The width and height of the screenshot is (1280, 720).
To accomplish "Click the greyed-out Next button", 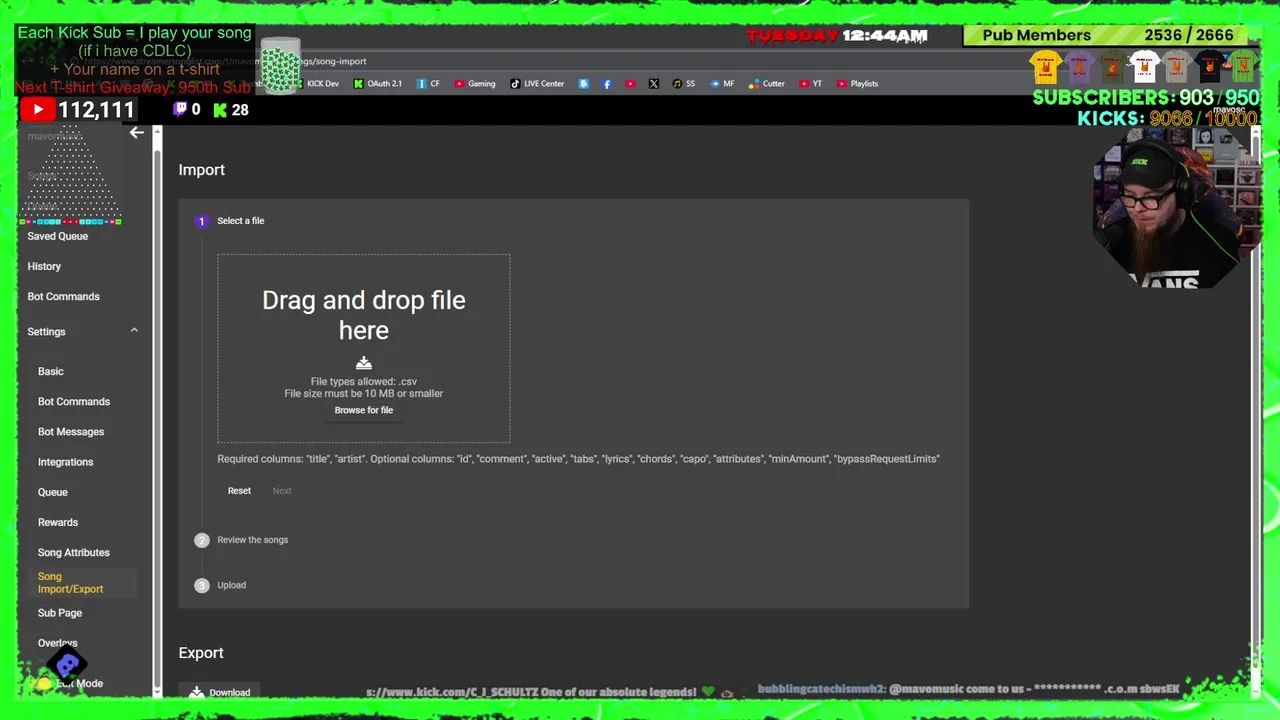I will pyautogui.click(x=282, y=491).
